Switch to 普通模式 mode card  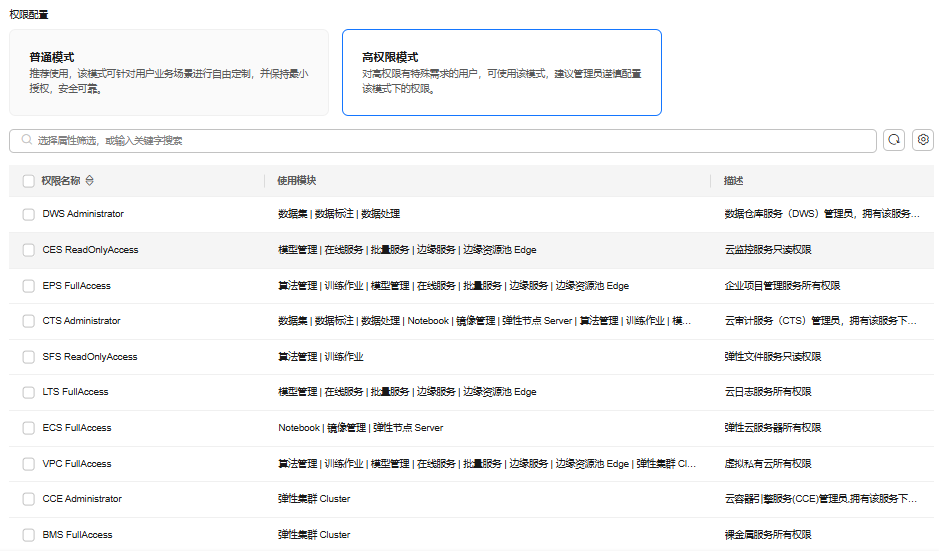pos(168,72)
